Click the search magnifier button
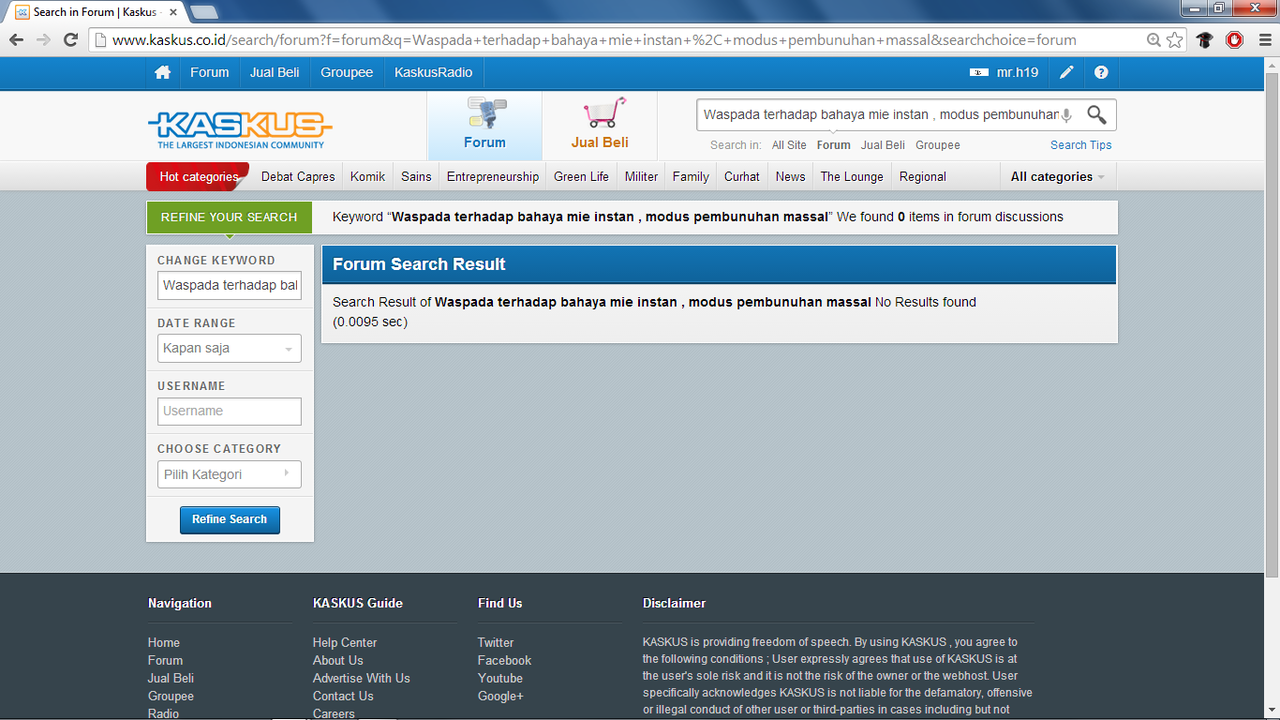Image resolution: width=1280 pixels, height=720 pixels. [1097, 115]
